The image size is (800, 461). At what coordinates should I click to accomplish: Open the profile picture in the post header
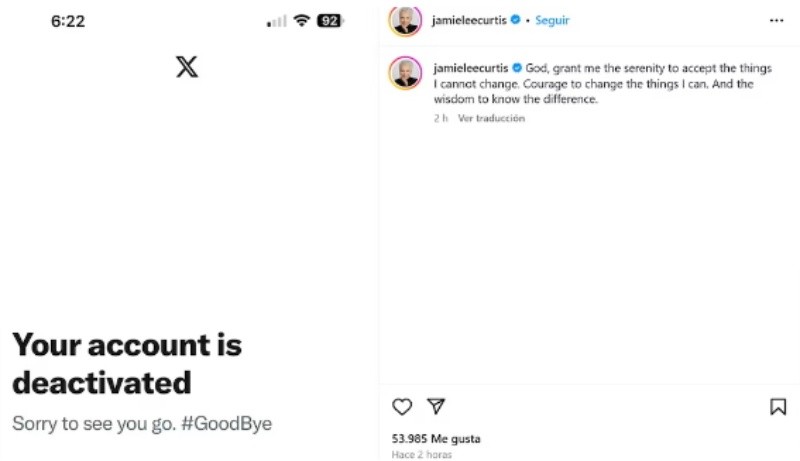coord(405,20)
